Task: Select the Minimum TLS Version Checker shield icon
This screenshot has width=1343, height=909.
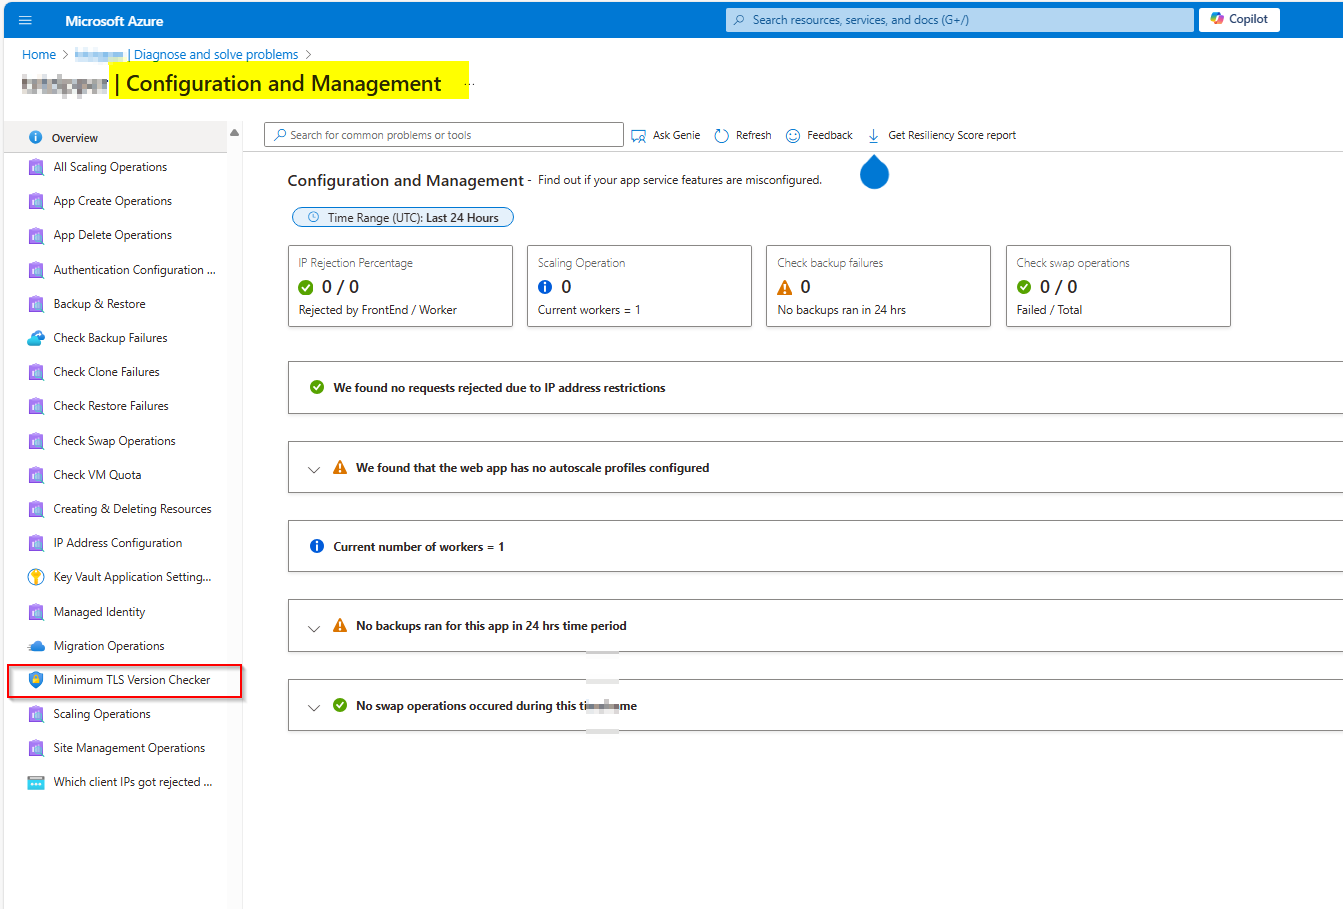Action: pos(37,680)
